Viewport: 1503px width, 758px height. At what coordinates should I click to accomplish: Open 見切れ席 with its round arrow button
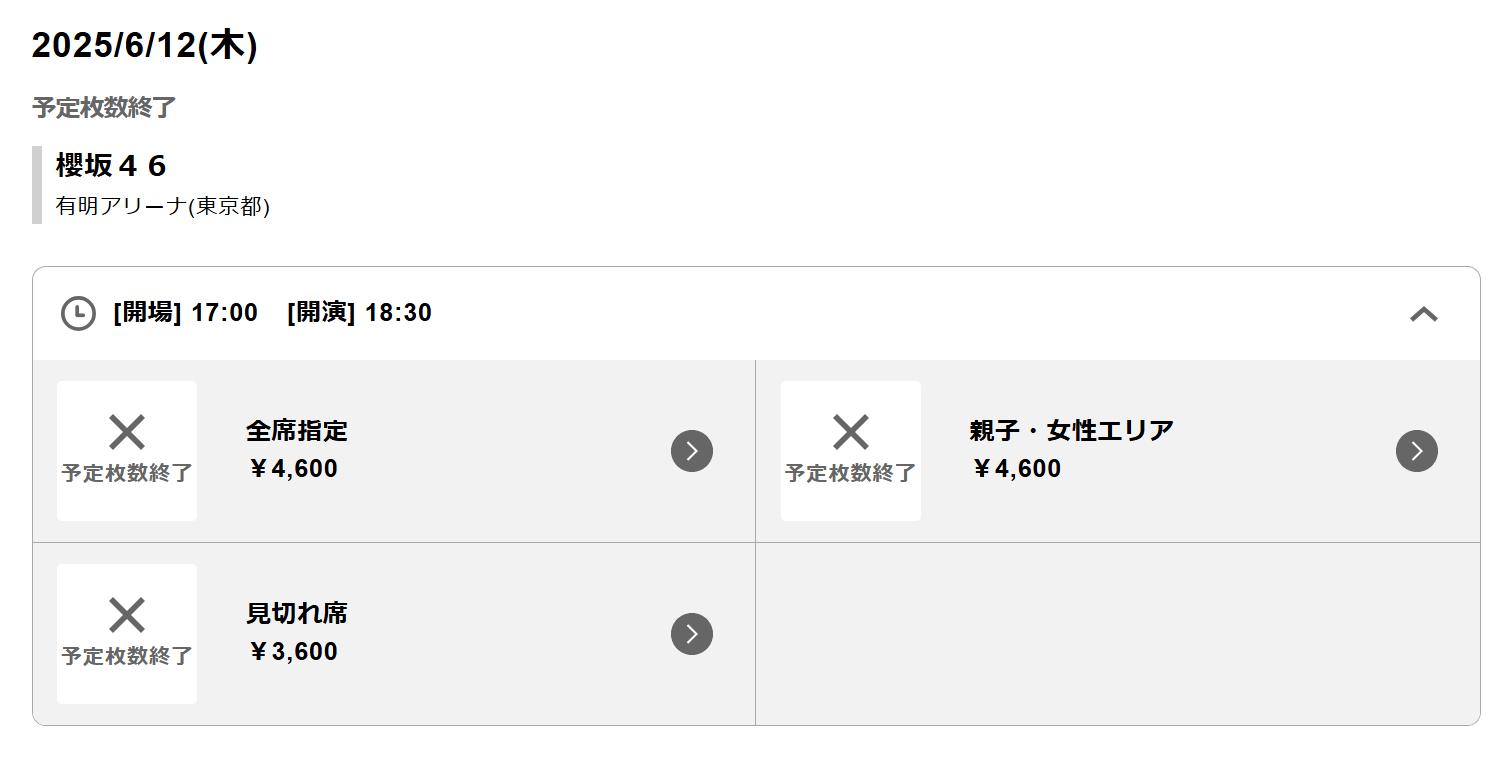click(692, 634)
